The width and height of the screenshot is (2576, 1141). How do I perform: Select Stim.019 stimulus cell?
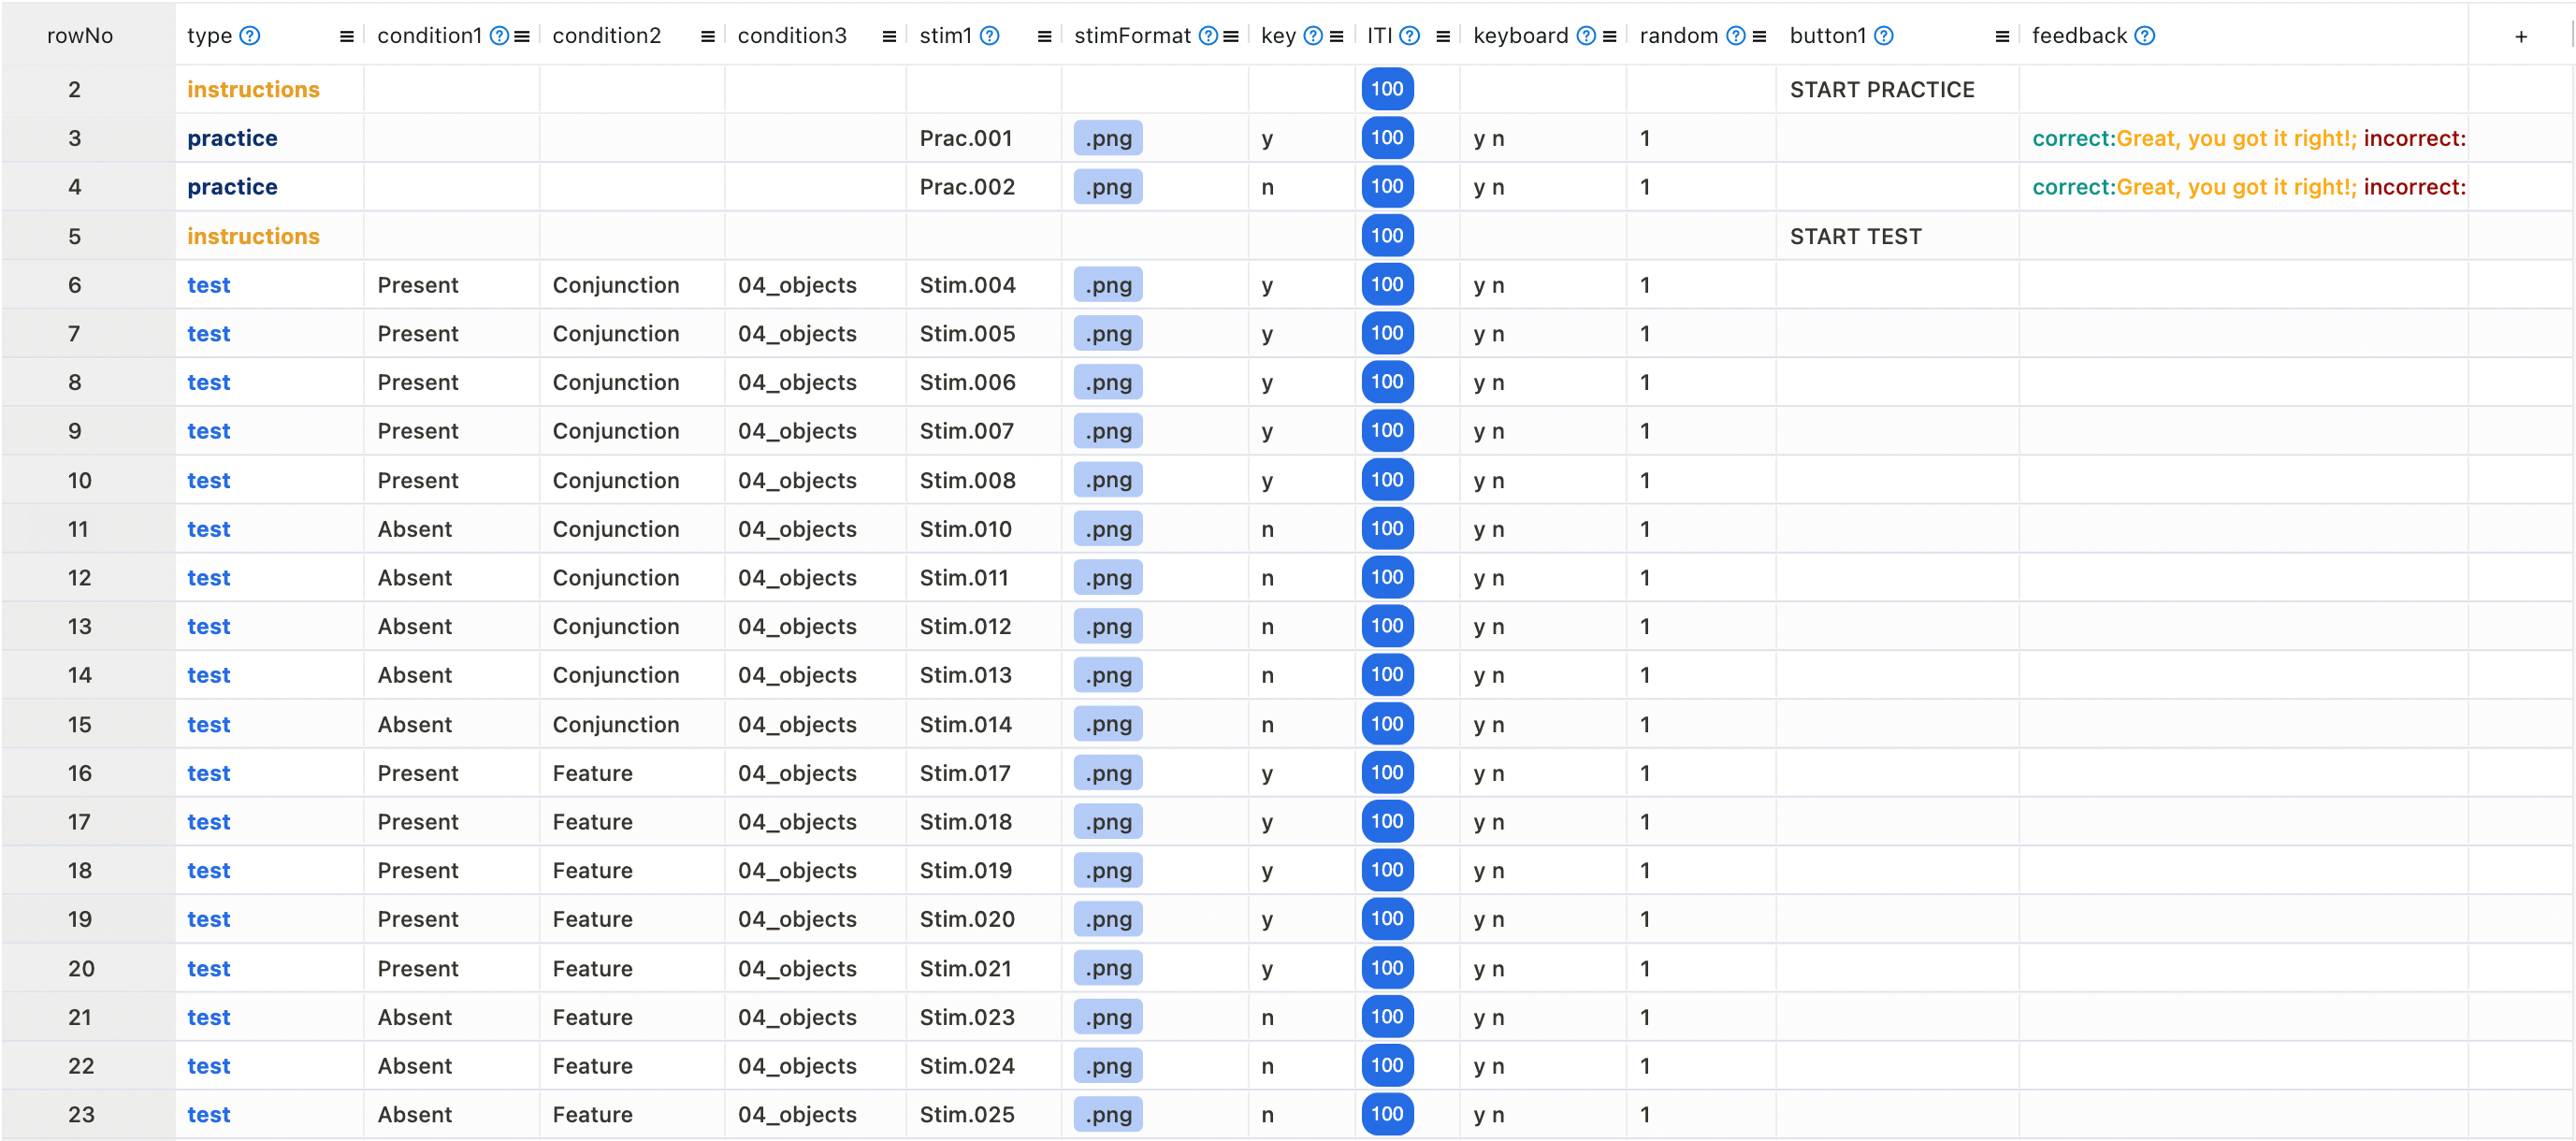[x=983, y=870]
